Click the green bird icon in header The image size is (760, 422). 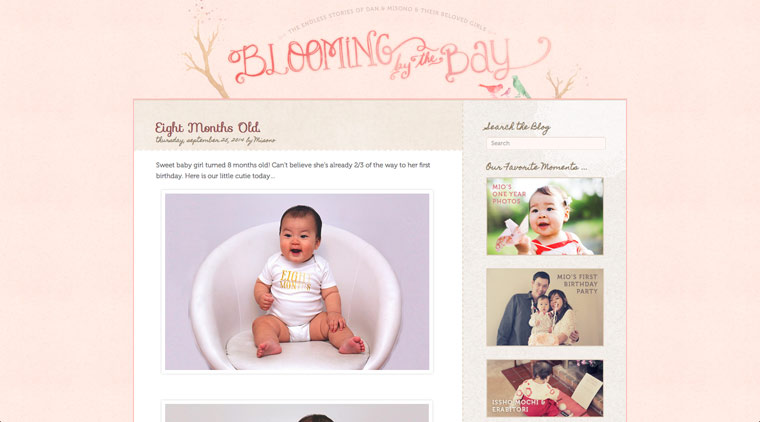tap(520, 86)
